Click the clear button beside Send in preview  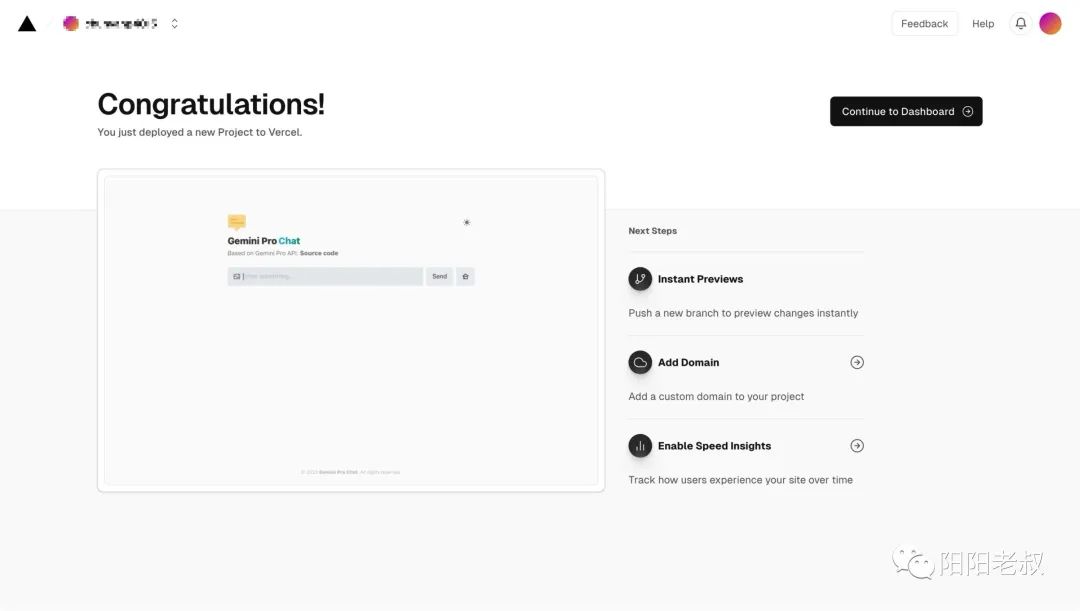(465, 276)
